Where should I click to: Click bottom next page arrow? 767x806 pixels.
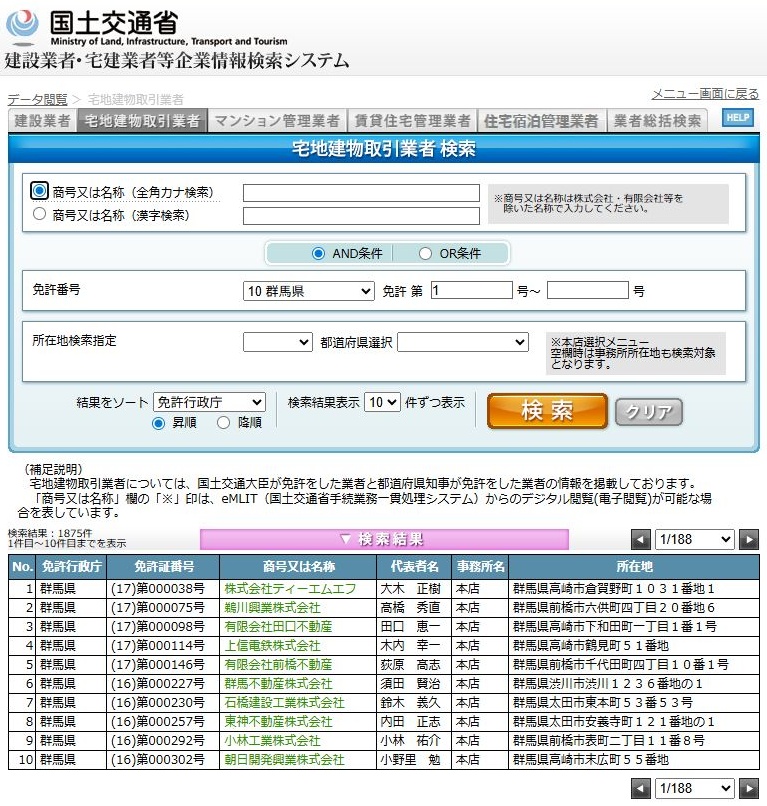pos(748,789)
